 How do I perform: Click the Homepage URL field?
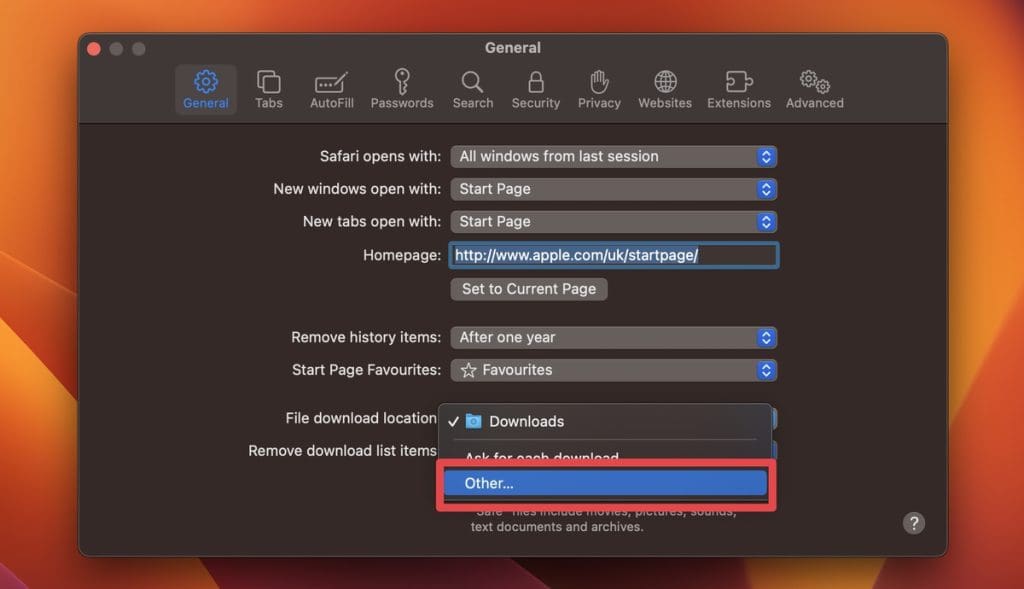coord(613,255)
